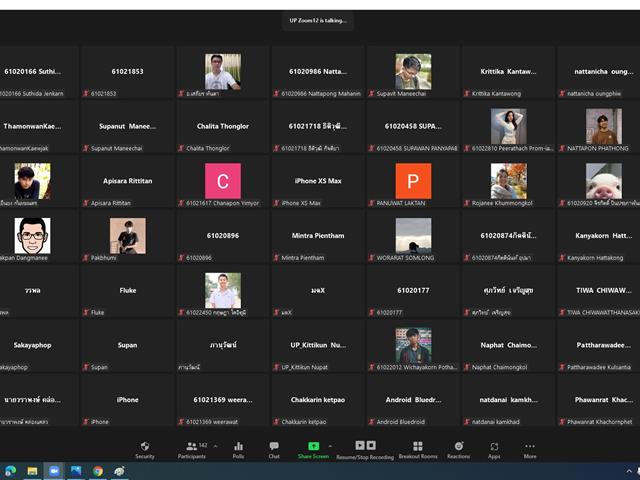Viewport: 640px width, 480px height.
Task: Click muted mic icon beside Supanut Maneechai
Action: click(x=86, y=148)
